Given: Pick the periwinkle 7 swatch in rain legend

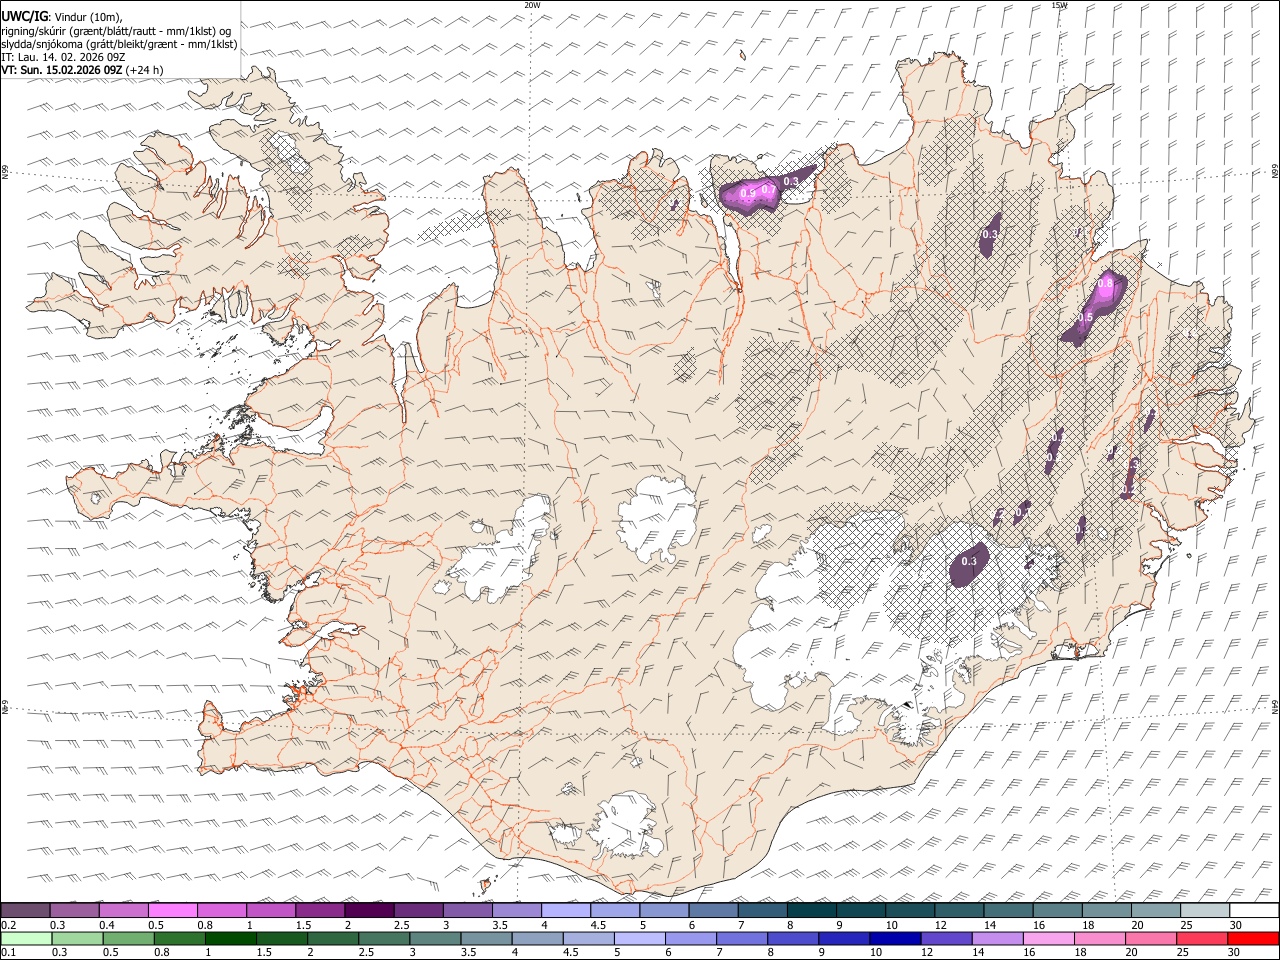Looking at the screenshot, I should [742, 938].
